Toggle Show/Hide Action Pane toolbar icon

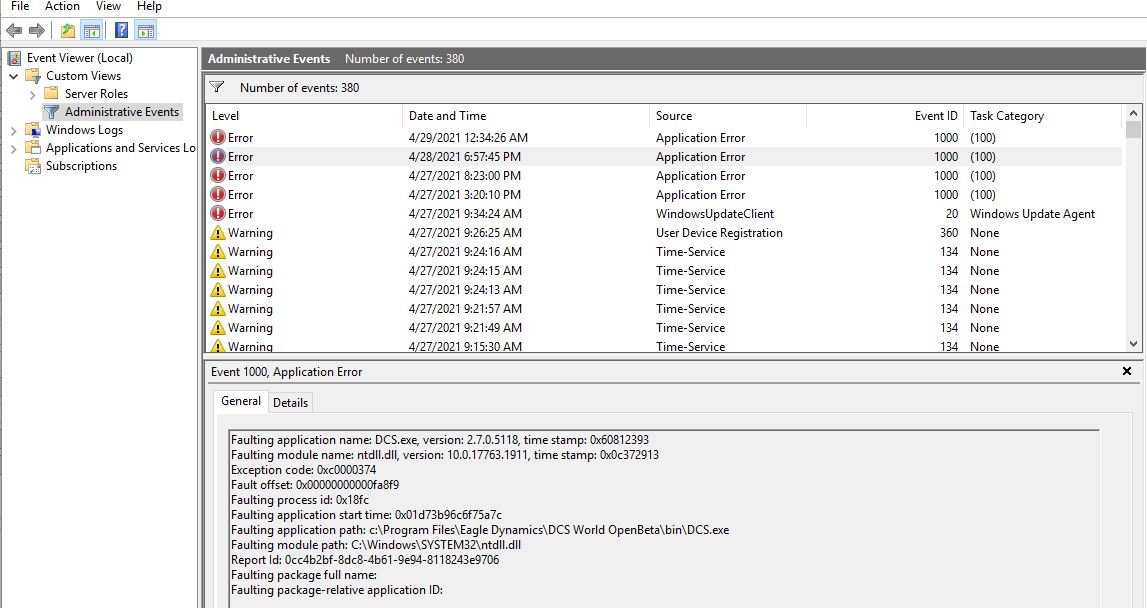tap(146, 31)
